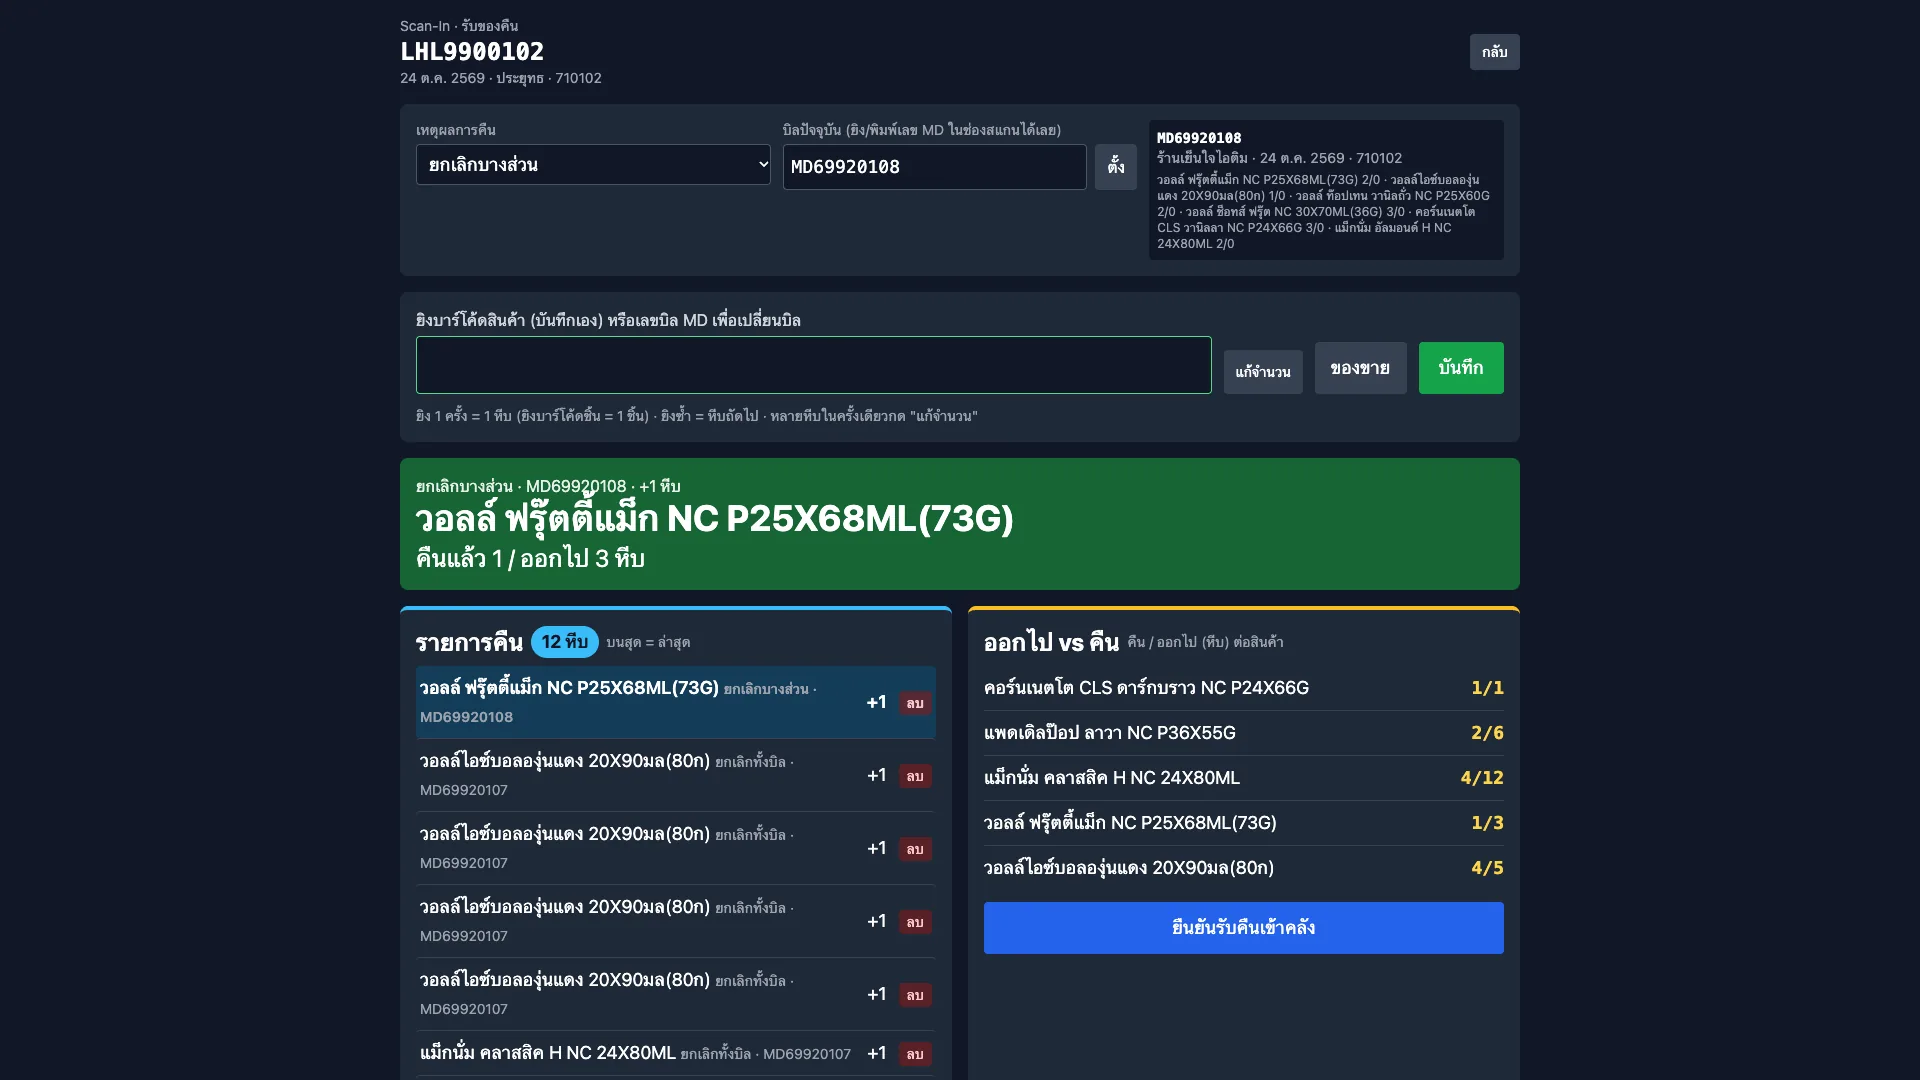Focus the current bill field MD69920108

click(x=934, y=167)
